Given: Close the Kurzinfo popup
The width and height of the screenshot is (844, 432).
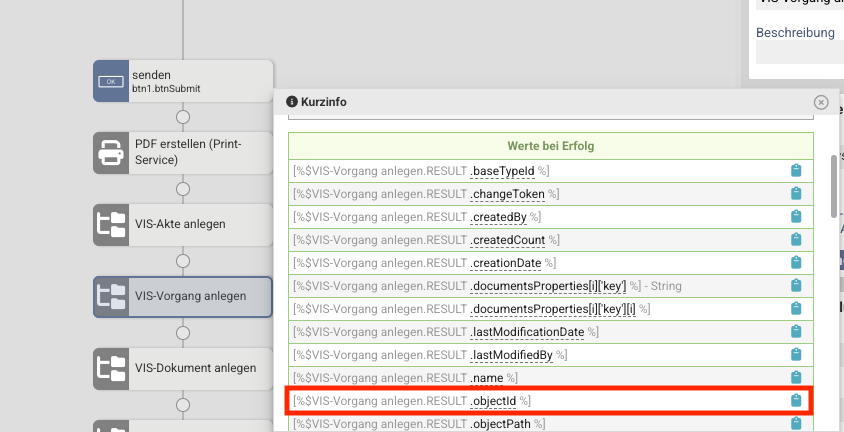Looking at the screenshot, I should [821, 102].
